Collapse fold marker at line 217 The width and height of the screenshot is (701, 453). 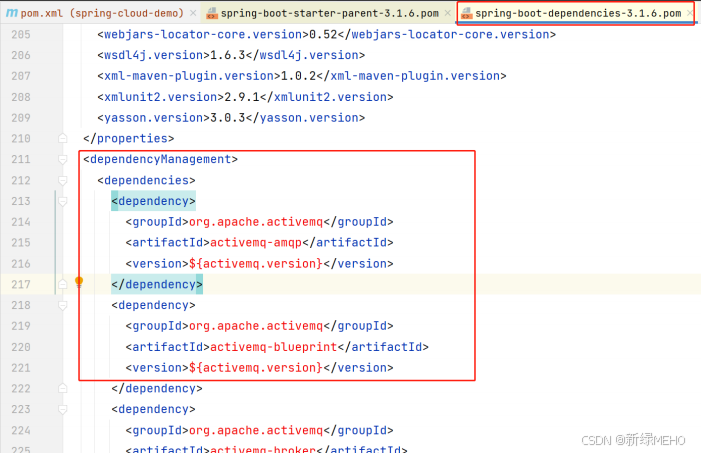tap(63, 284)
